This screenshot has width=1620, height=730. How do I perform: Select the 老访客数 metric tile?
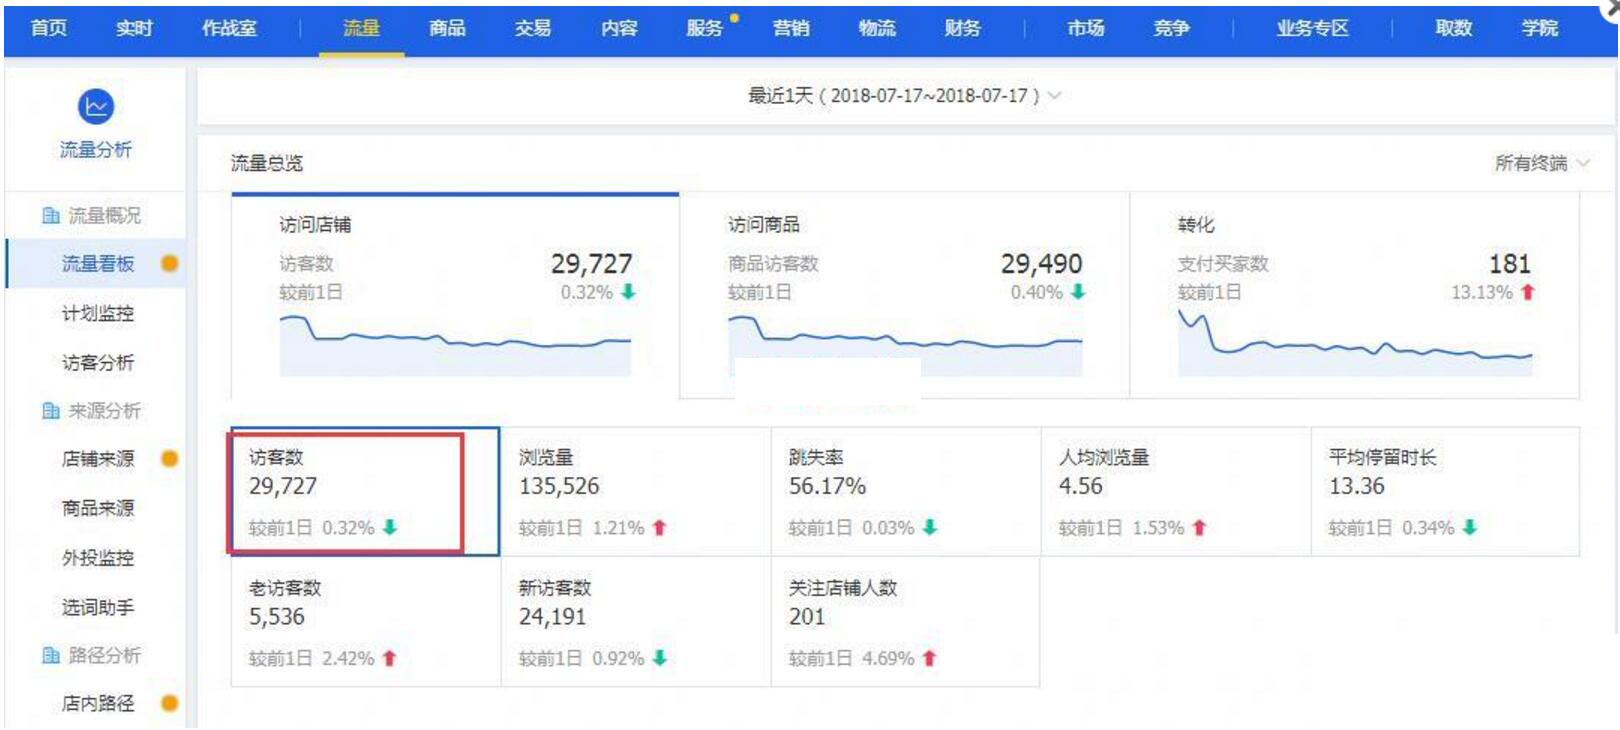(365, 622)
